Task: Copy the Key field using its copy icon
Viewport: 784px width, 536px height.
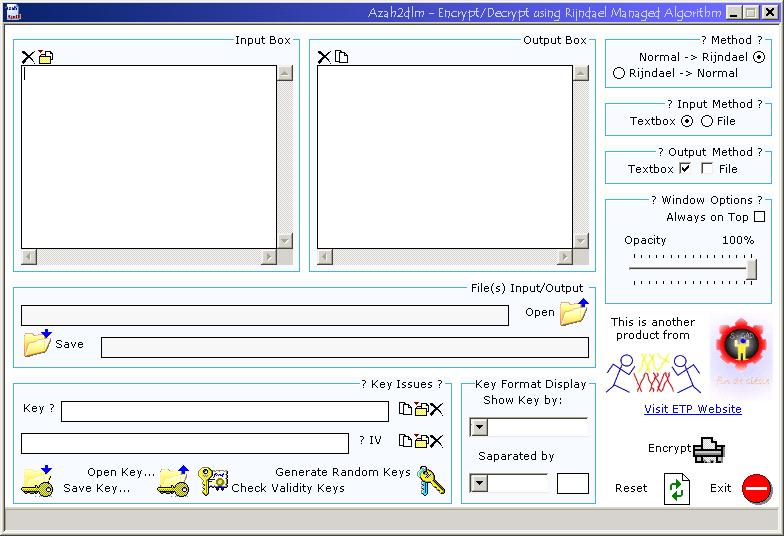Action: coord(405,409)
